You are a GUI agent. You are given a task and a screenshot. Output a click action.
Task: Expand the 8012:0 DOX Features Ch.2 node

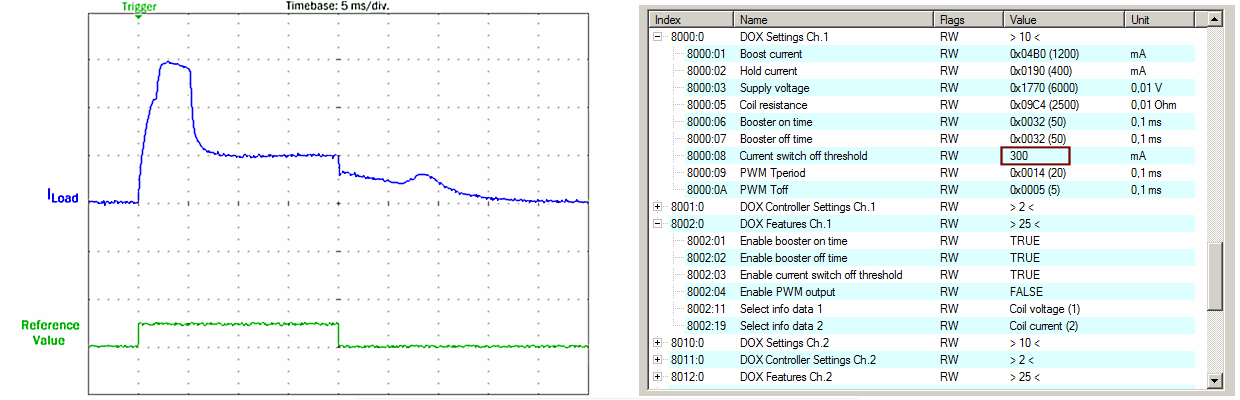click(658, 377)
